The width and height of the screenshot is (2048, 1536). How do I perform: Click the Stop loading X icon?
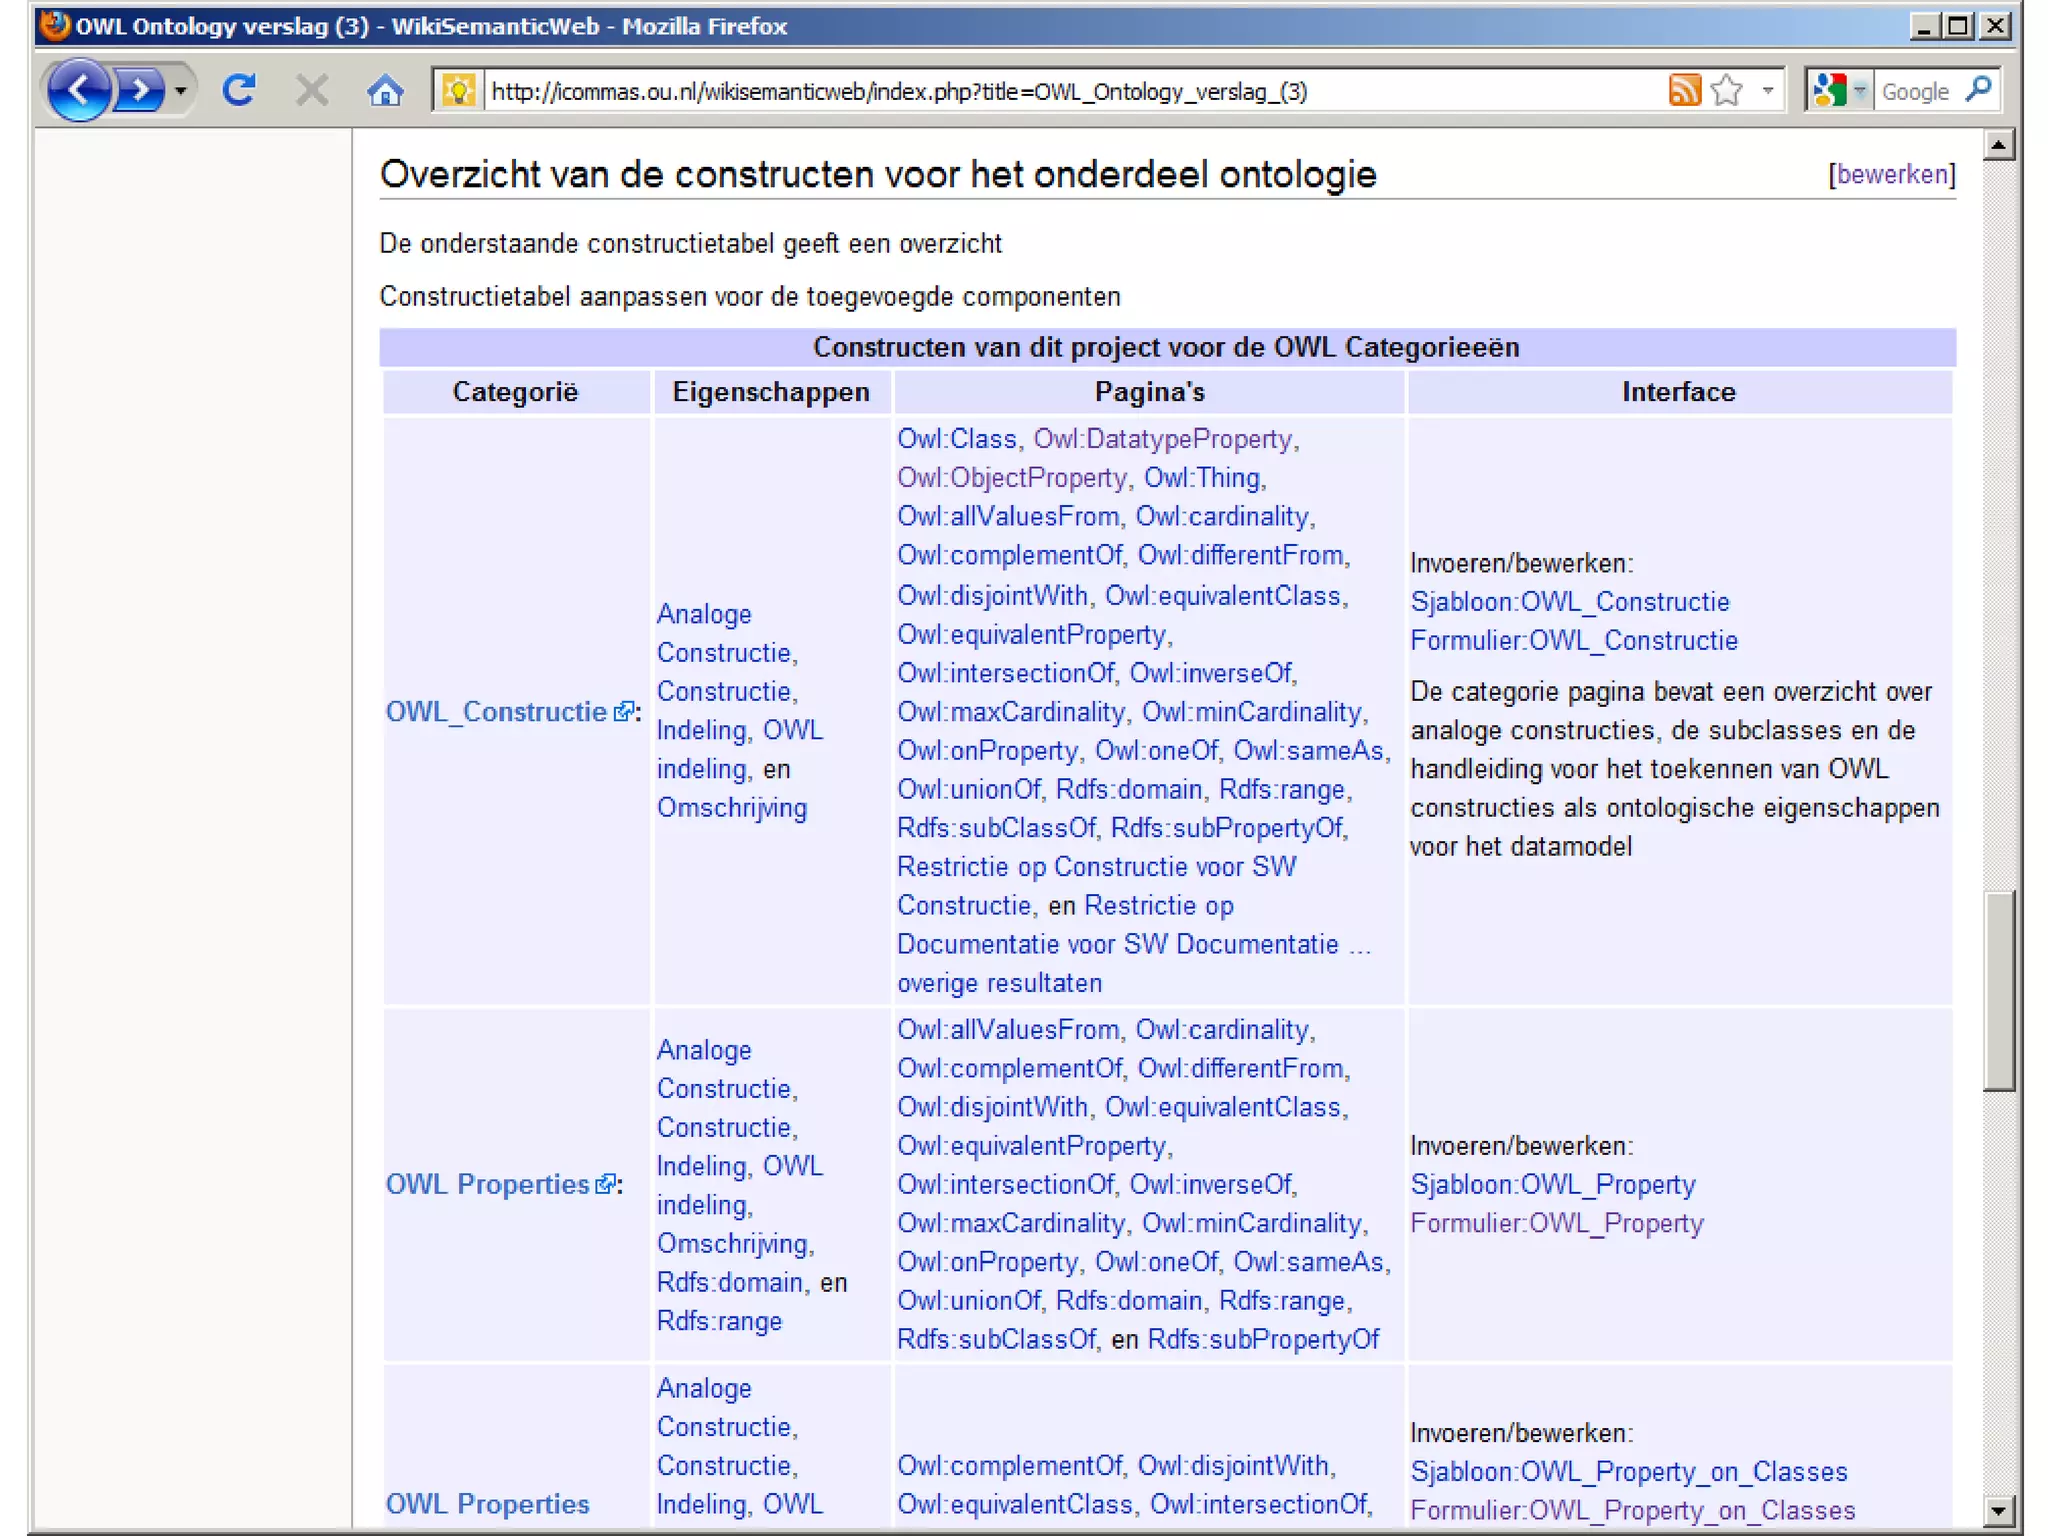point(312,91)
